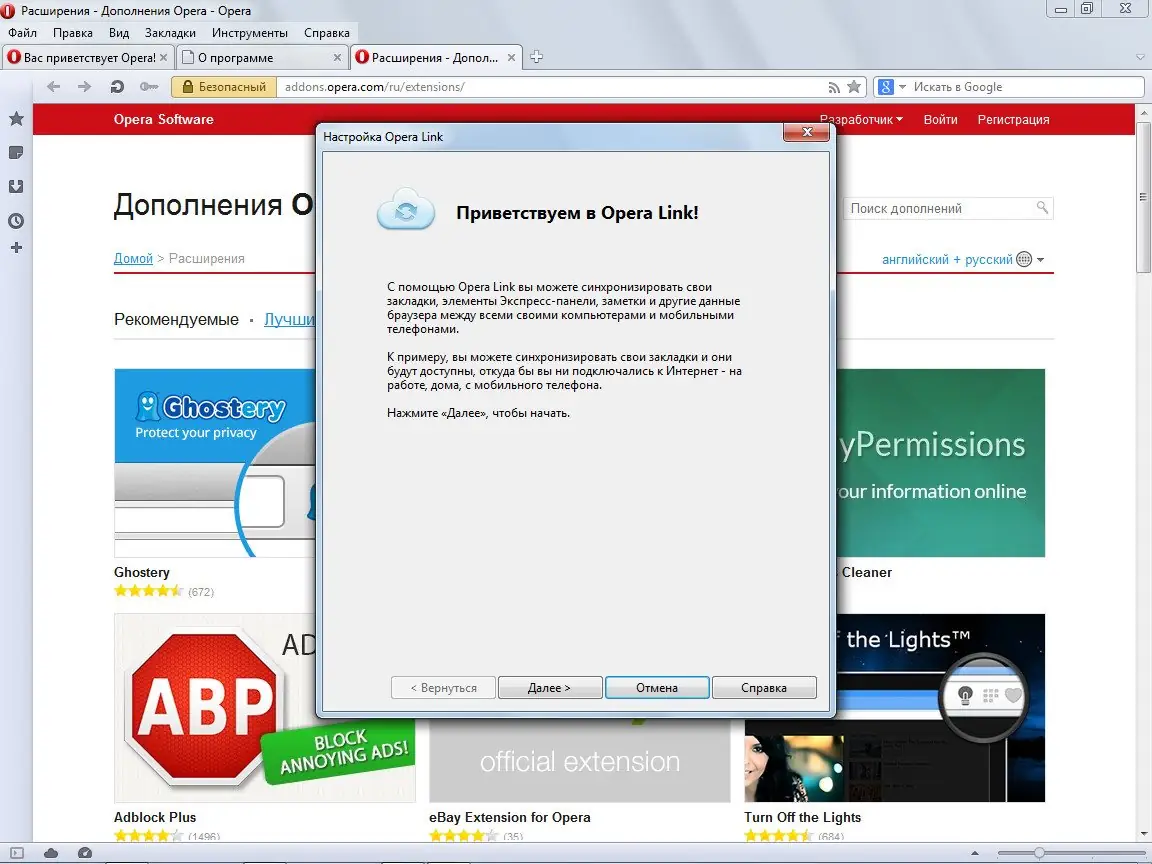Viewport: 1152px width, 864px height.
Task: Open Bookmarks panel star in sidebar
Action: click(16, 119)
